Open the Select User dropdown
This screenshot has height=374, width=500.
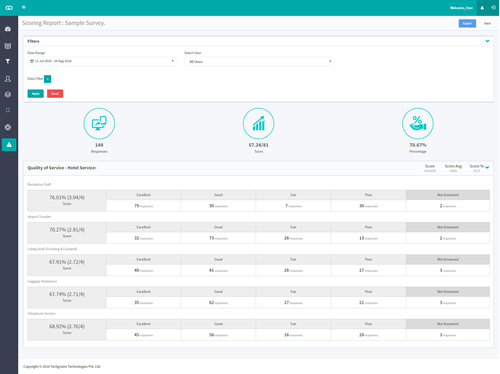(x=259, y=61)
